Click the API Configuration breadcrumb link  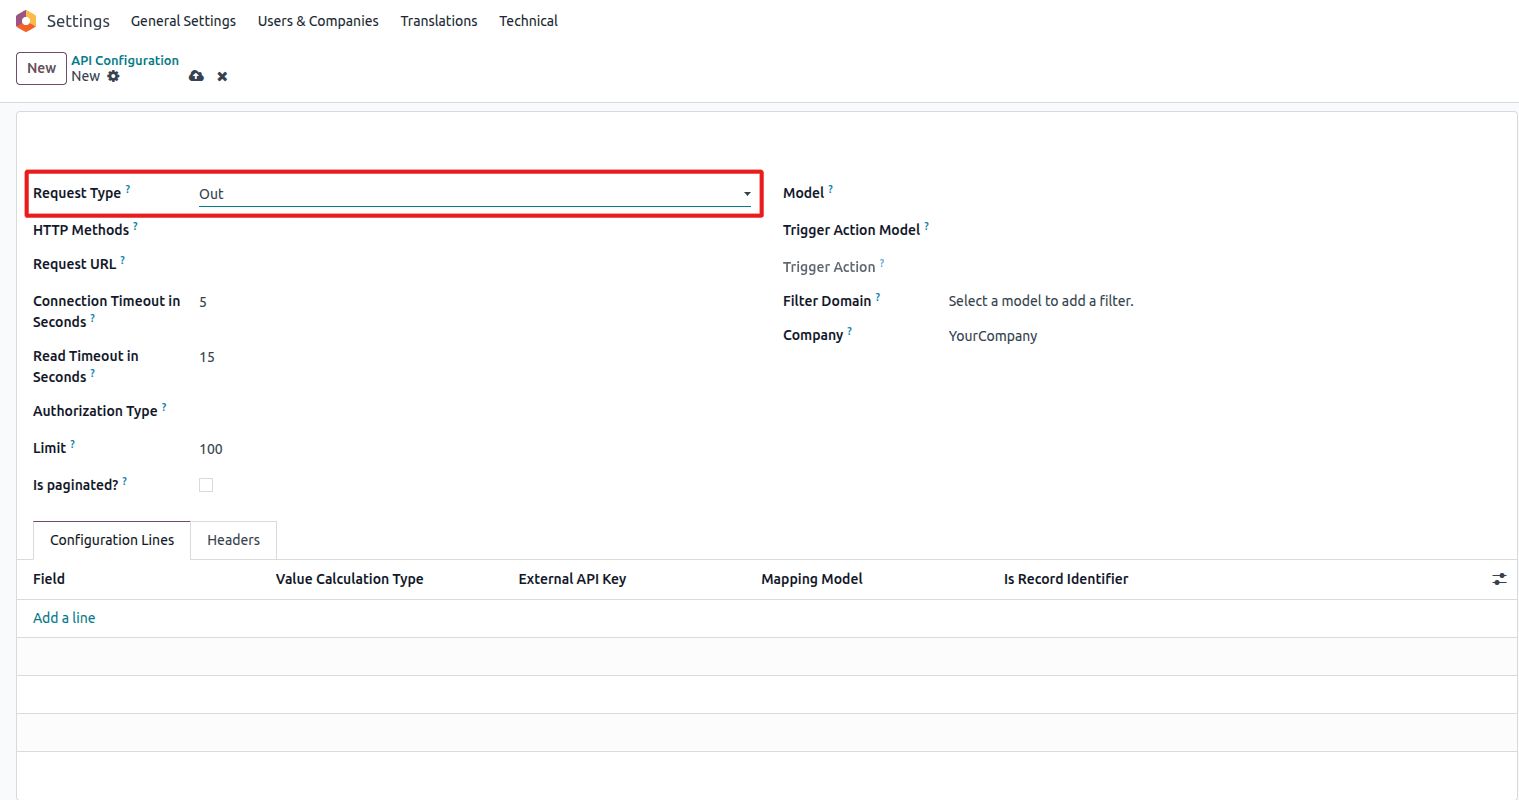pyautogui.click(x=125, y=60)
